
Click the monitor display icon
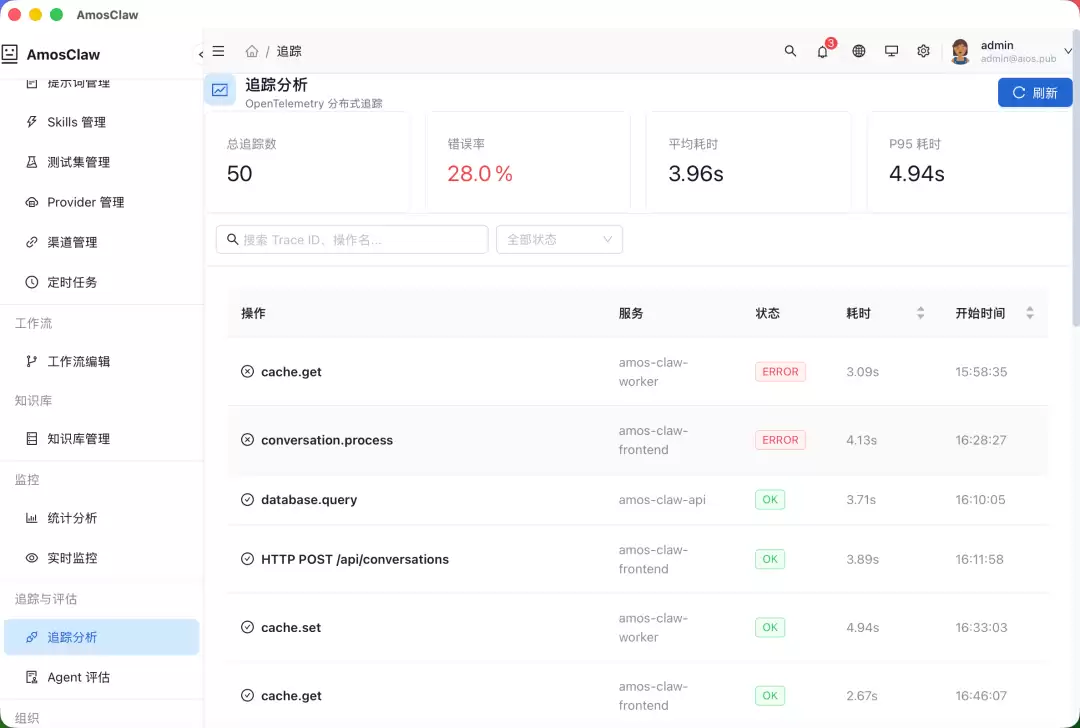coord(891,51)
